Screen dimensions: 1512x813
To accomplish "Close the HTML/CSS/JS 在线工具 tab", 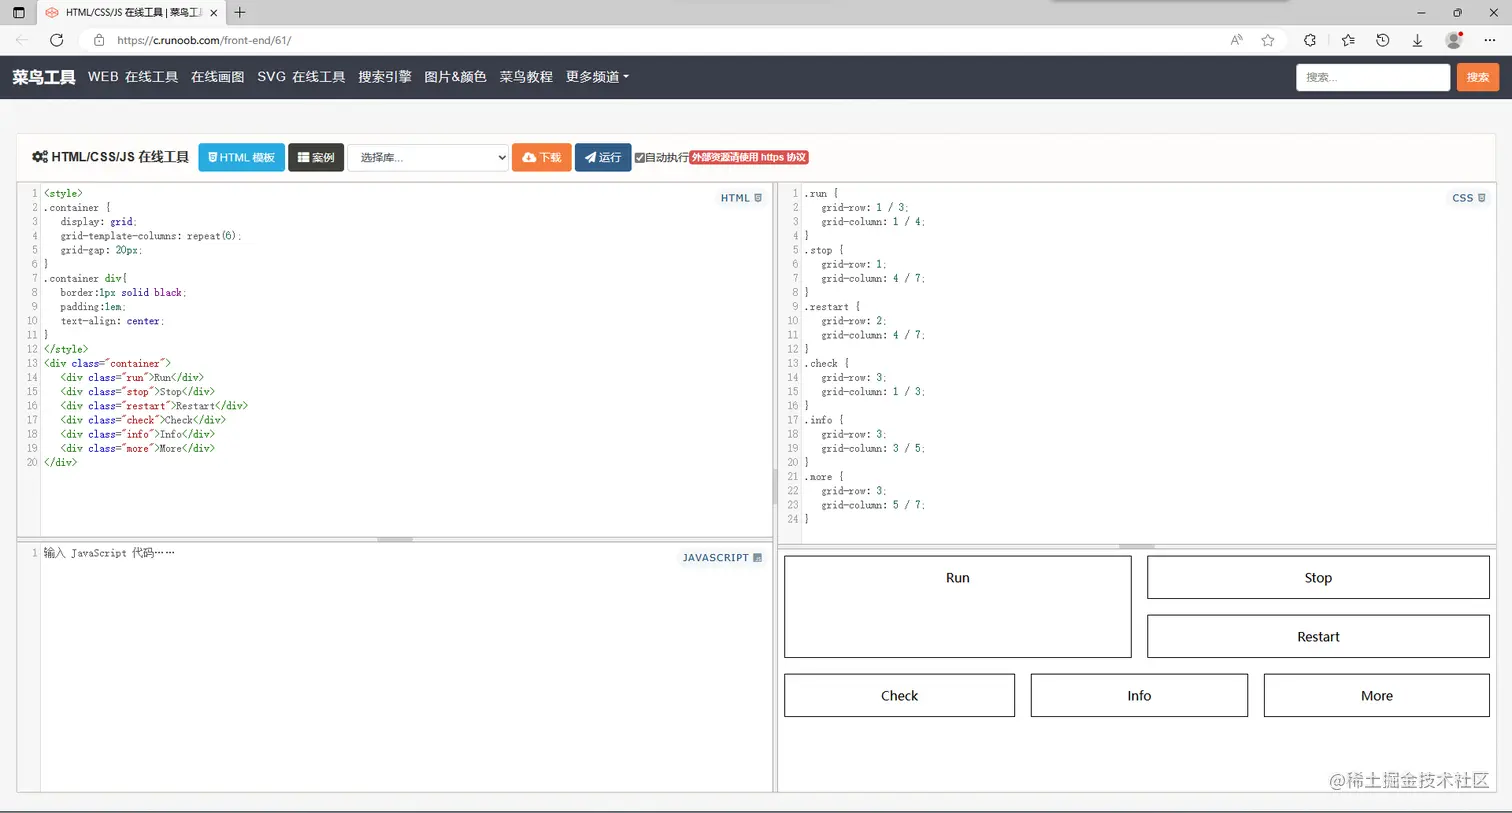I will pyautogui.click(x=214, y=13).
